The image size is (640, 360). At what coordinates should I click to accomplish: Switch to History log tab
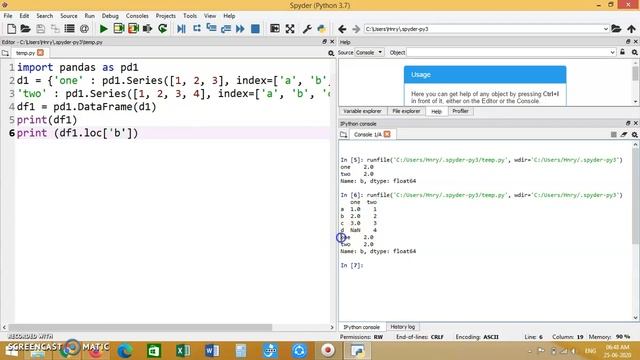pyautogui.click(x=402, y=327)
